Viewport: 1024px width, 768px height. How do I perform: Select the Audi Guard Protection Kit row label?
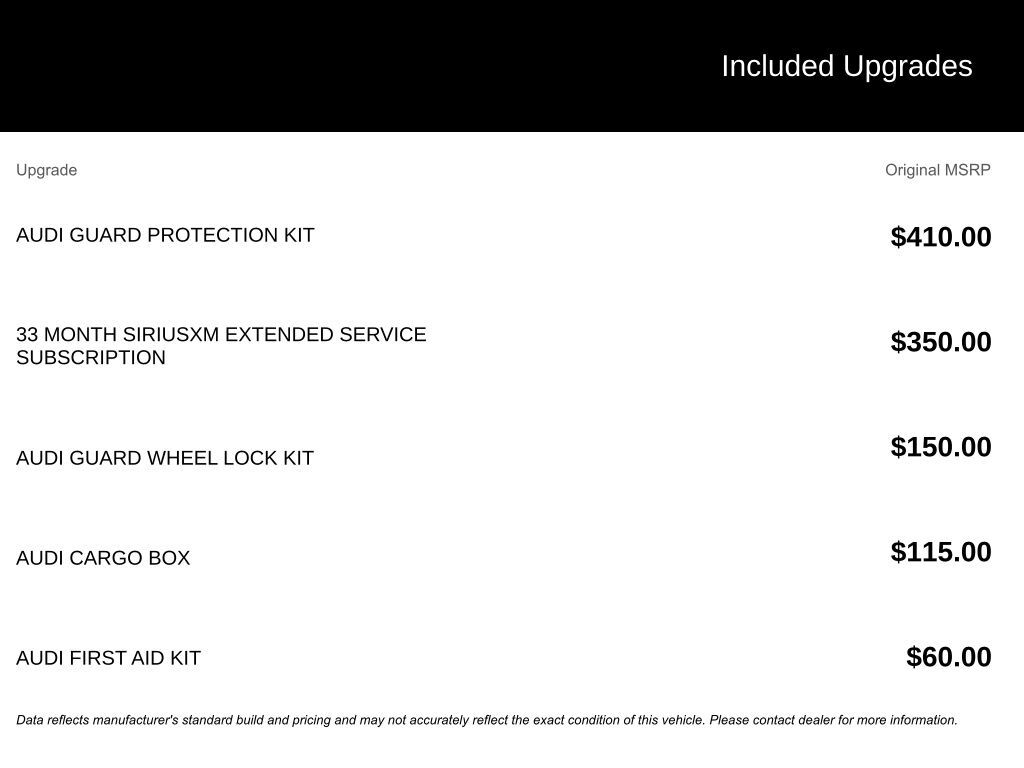(165, 235)
